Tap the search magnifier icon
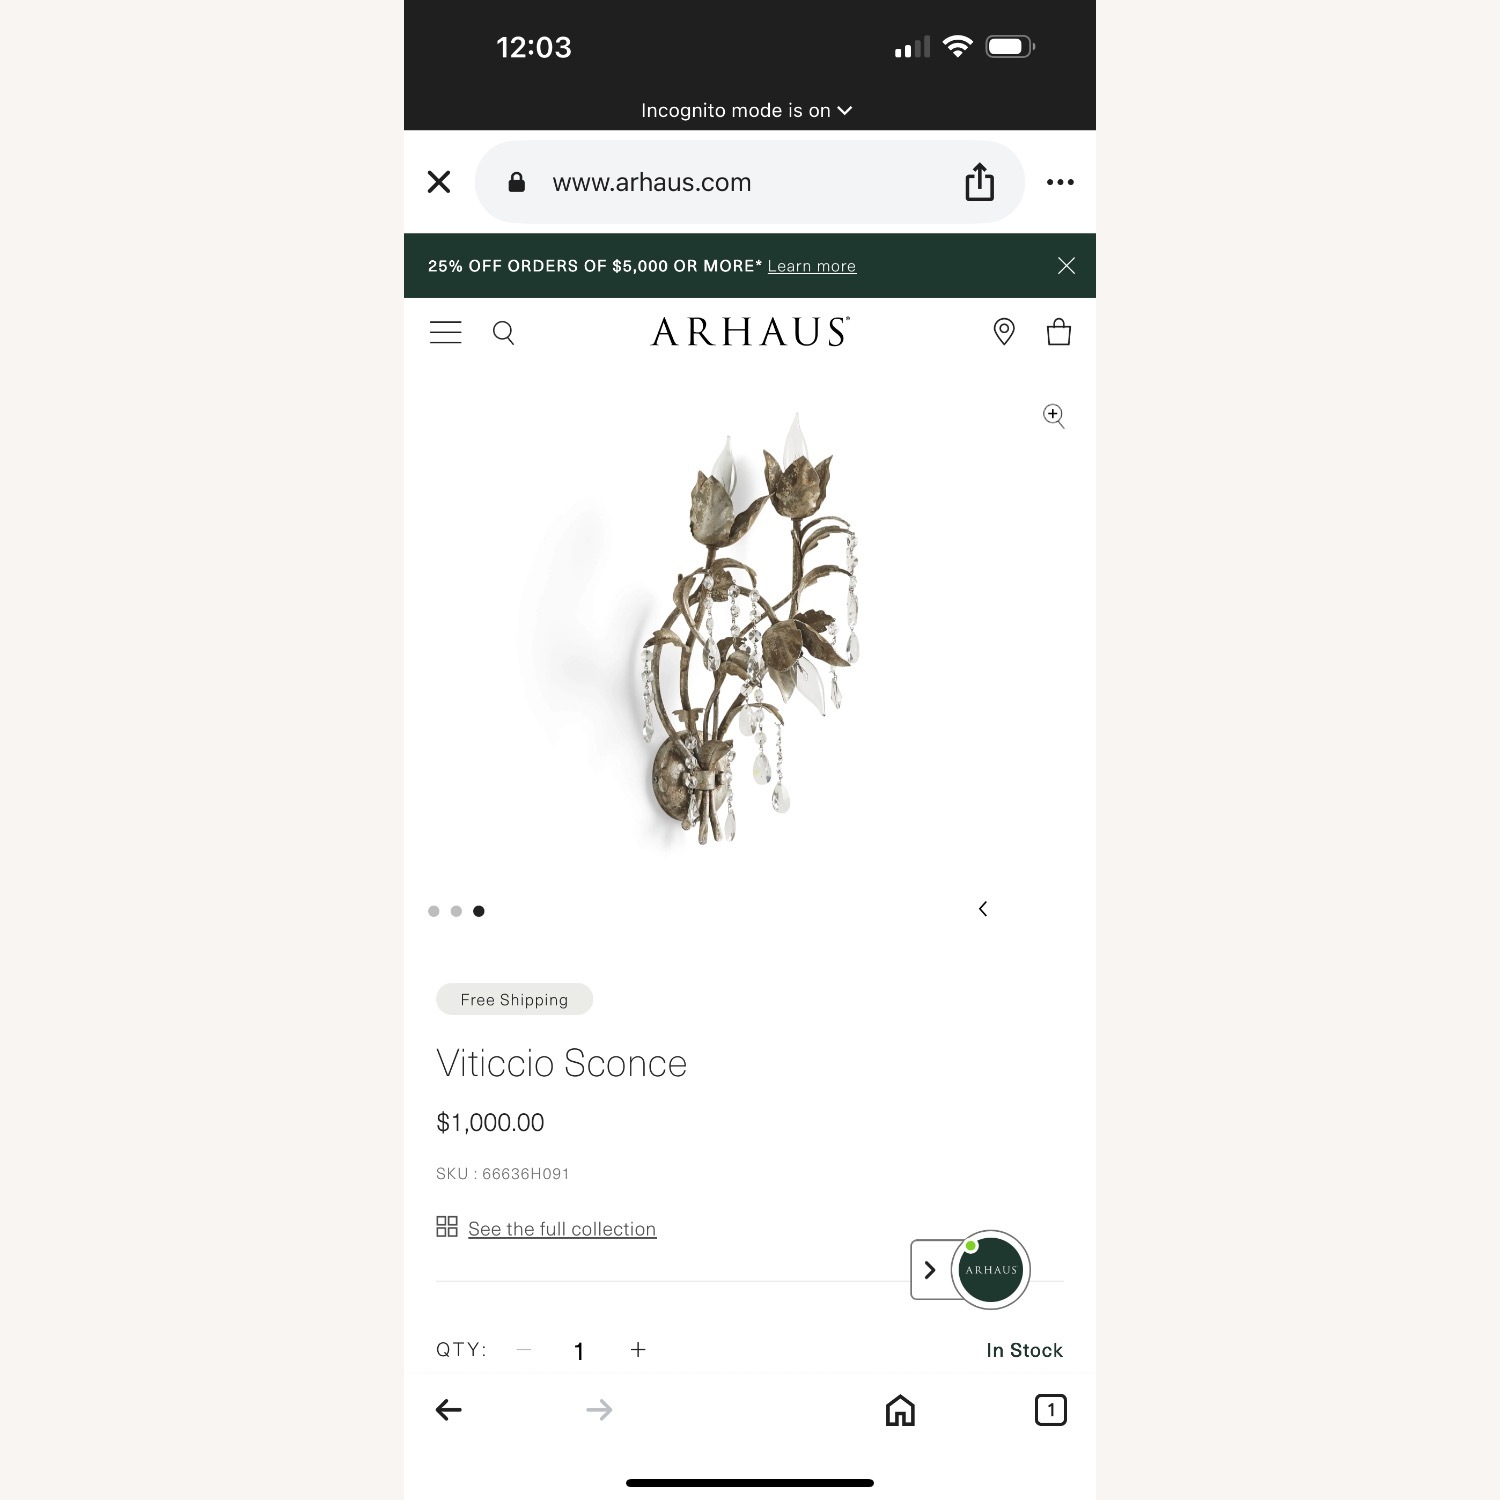This screenshot has width=1500, height=1500. (504, 333)
